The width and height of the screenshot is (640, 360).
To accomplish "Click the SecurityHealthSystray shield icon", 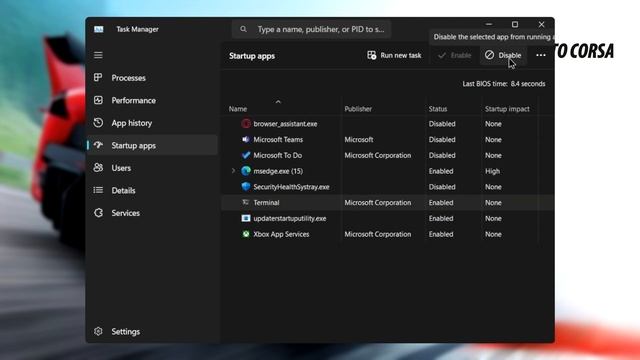I will point(246,187).
